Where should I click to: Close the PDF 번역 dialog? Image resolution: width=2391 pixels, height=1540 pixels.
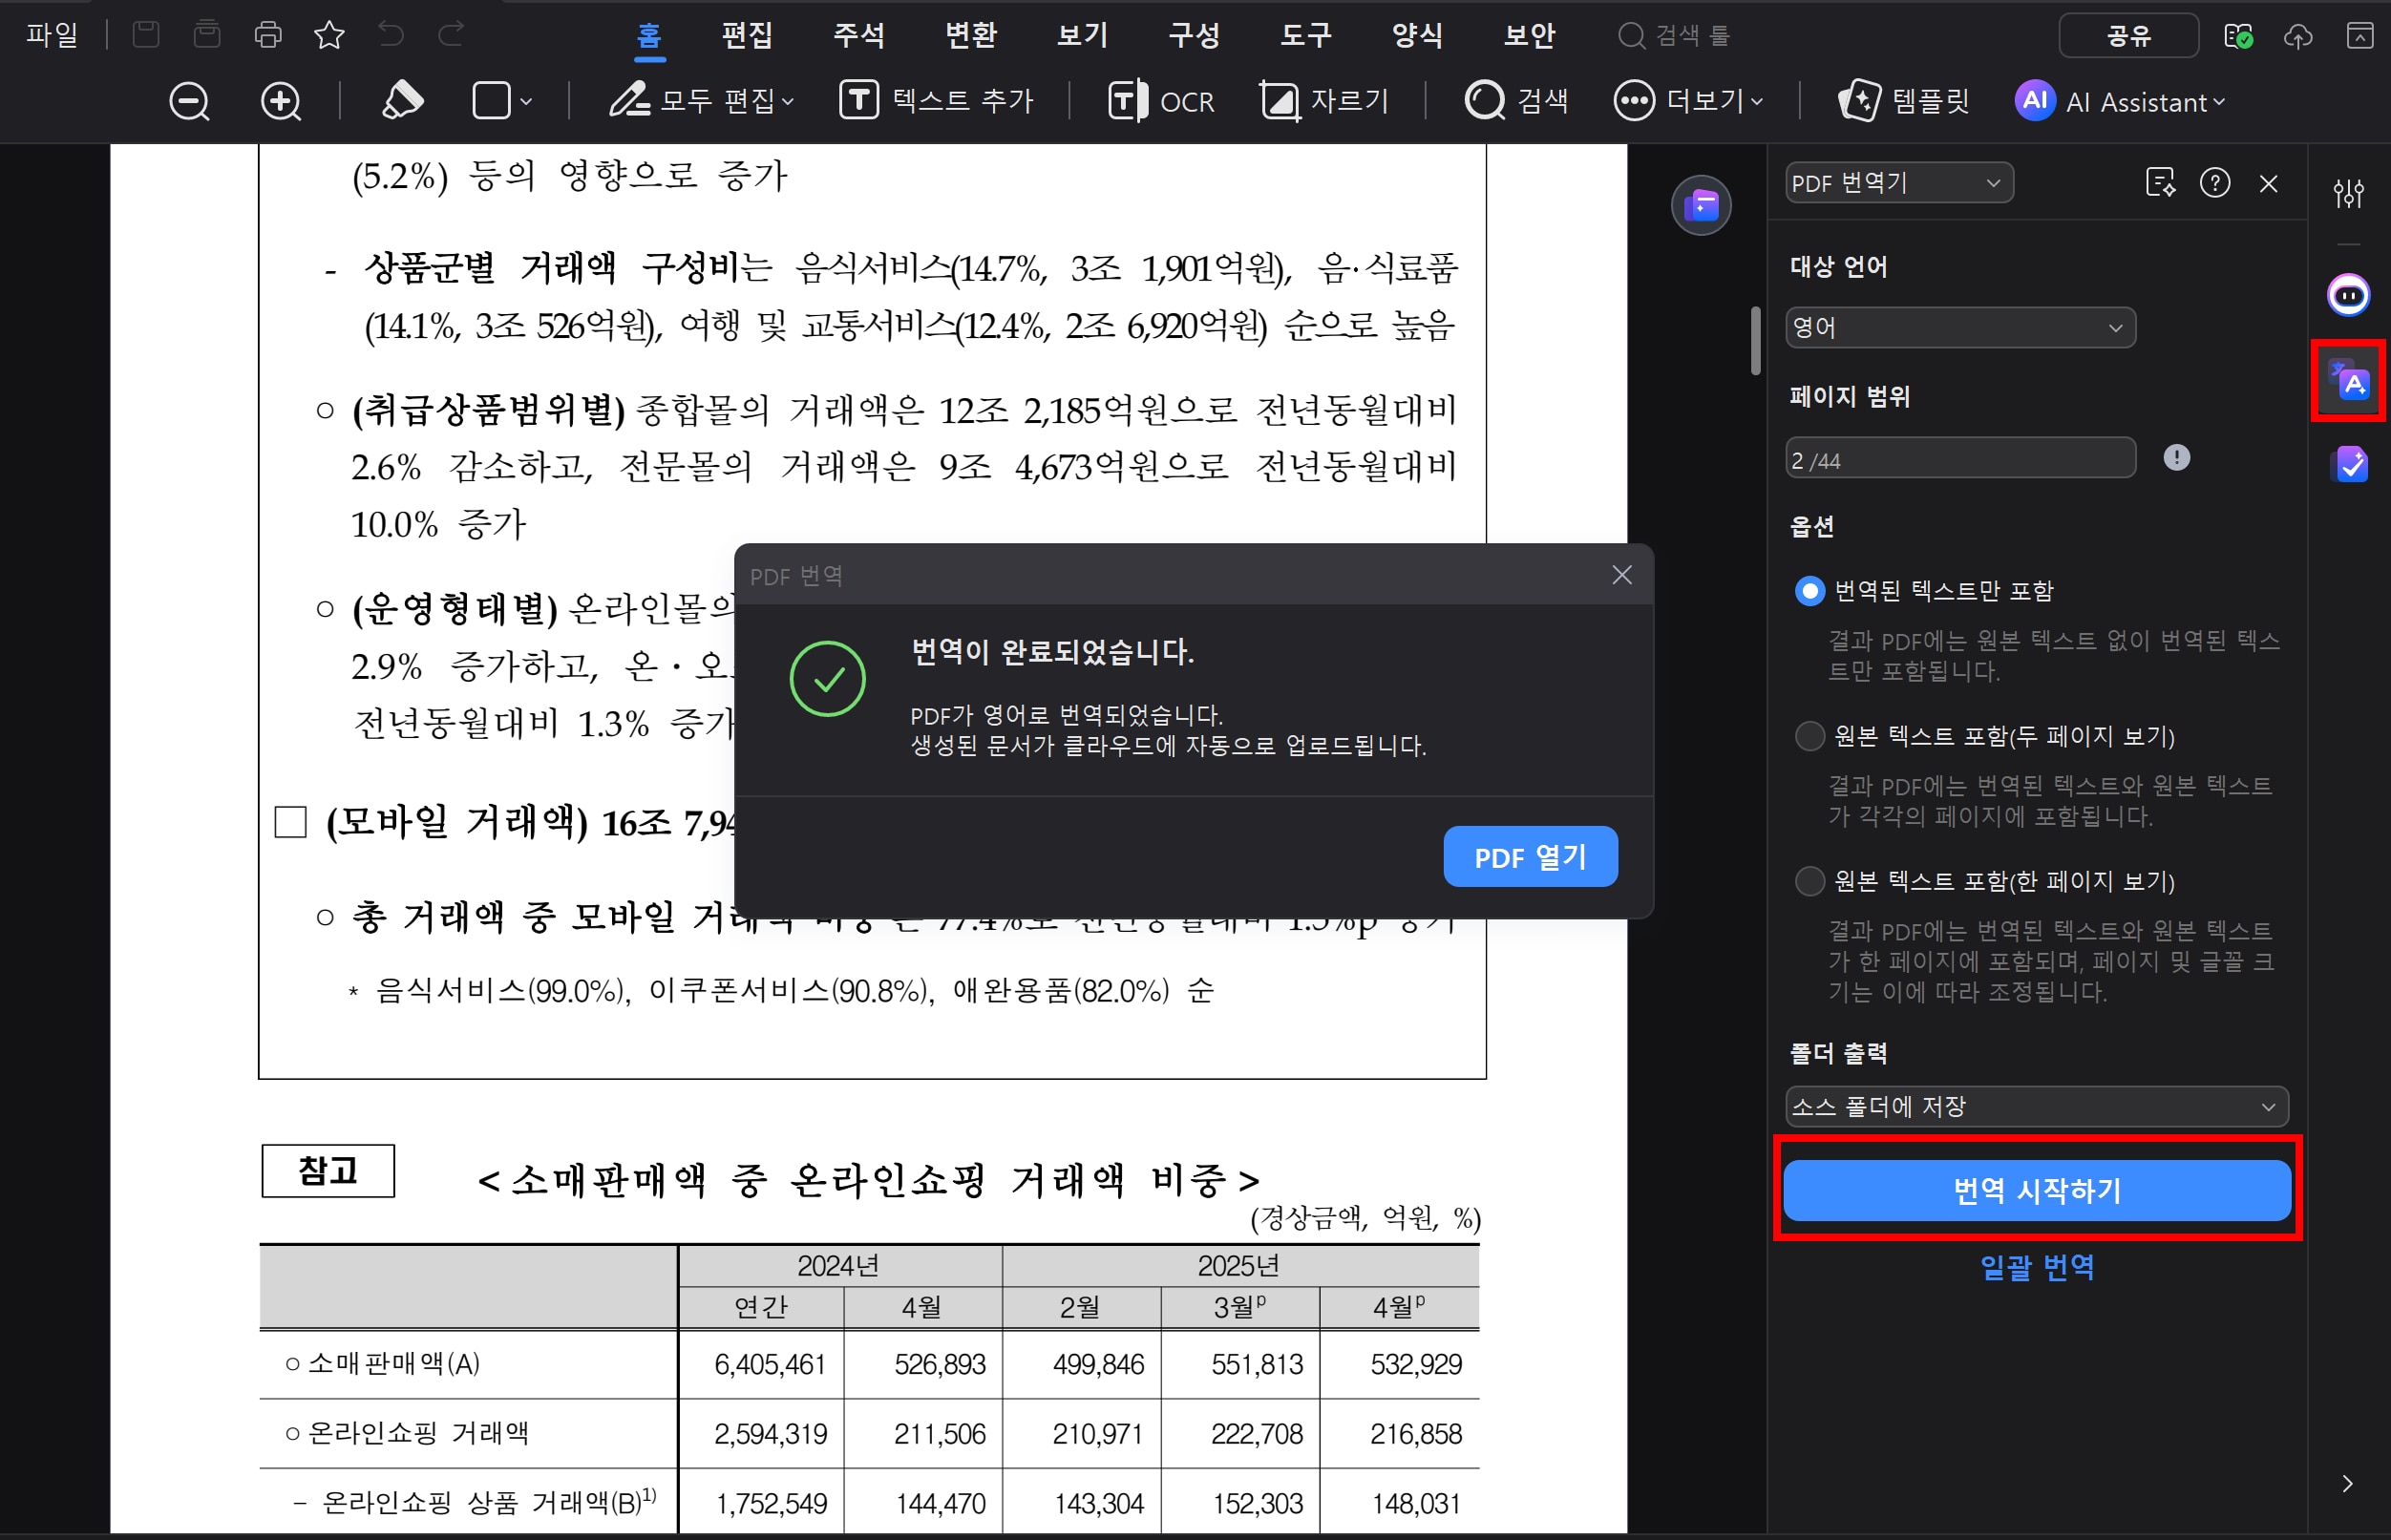1622,575
